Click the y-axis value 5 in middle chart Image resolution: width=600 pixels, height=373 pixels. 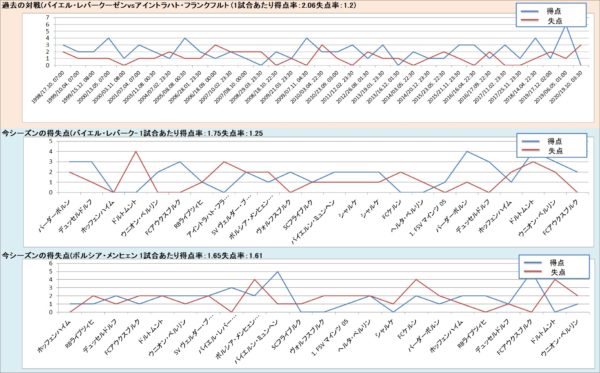coord(50,141)
